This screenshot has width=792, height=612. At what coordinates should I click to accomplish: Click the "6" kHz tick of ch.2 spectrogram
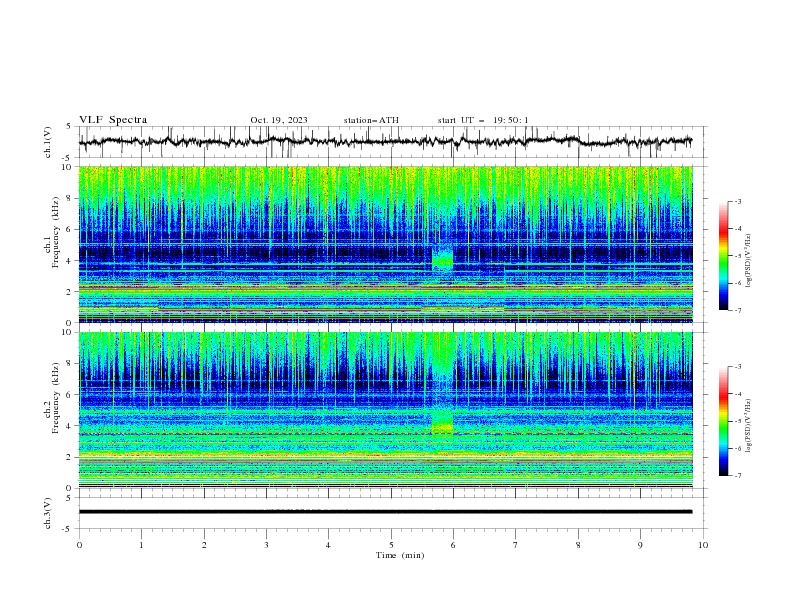[70, 395]
